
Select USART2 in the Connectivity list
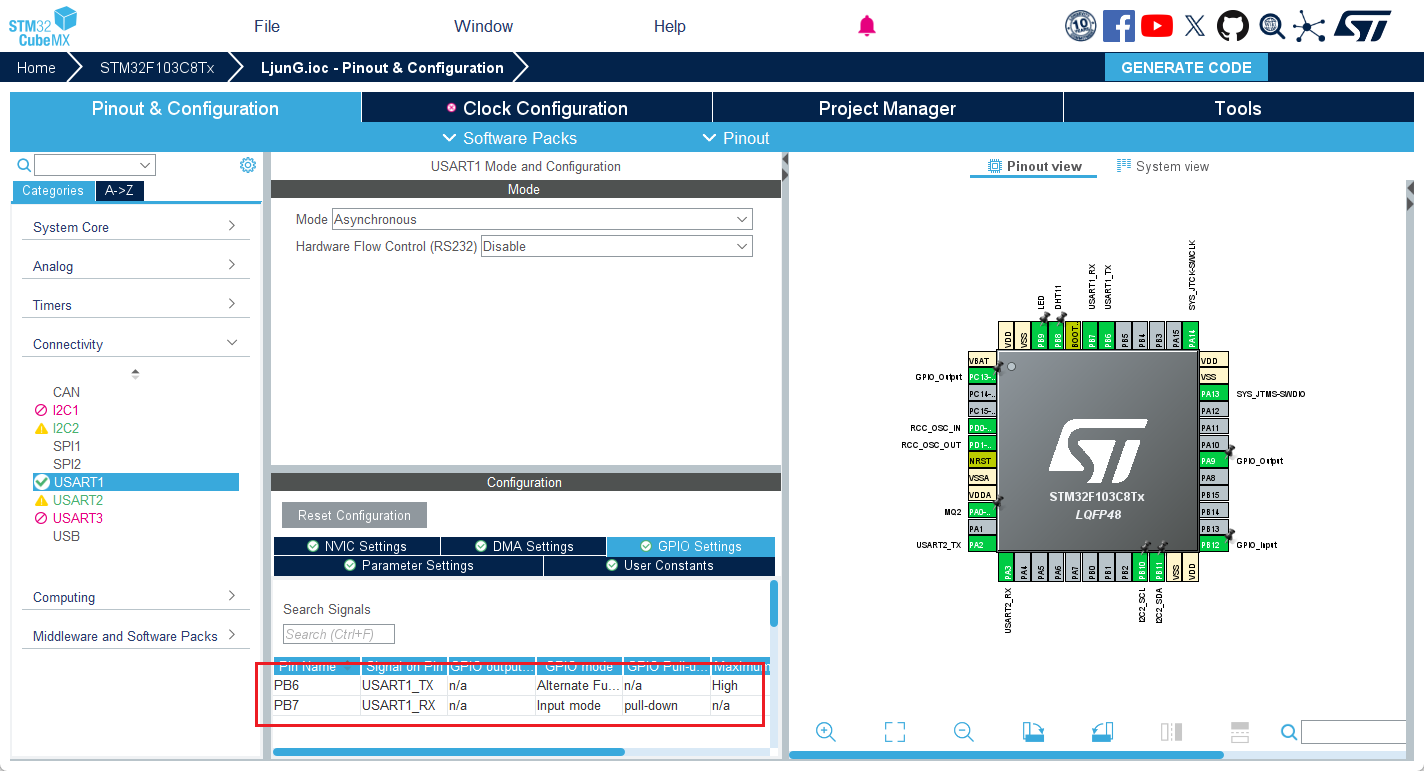pyautogui.click(x=78, y=500)
